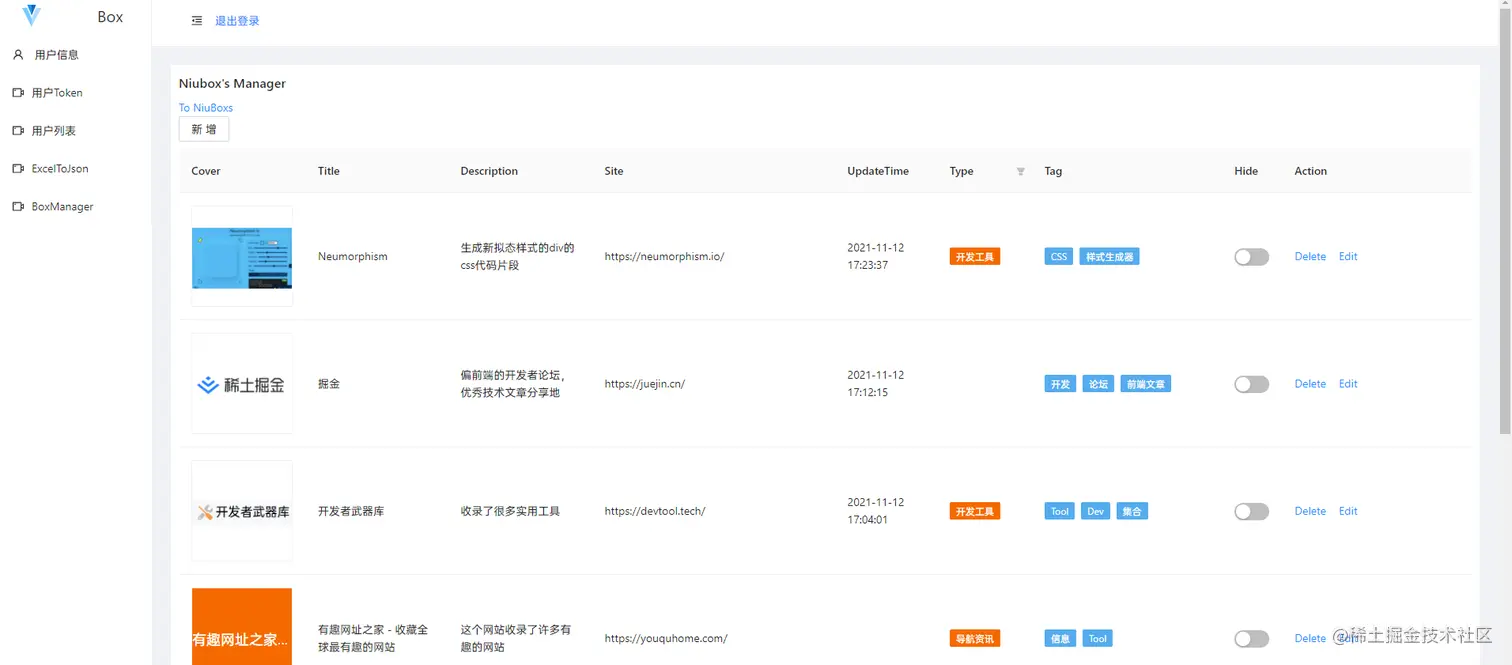Click the 前端文章 tag
1512x665 pixels.
(x=1145, y=384)
